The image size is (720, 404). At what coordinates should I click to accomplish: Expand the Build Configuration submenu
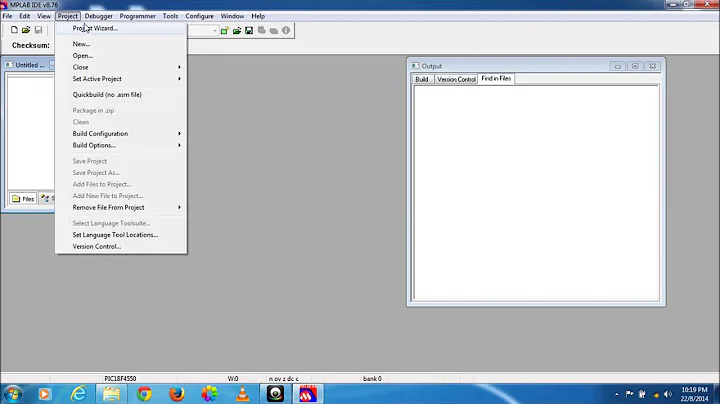(125, 133)
